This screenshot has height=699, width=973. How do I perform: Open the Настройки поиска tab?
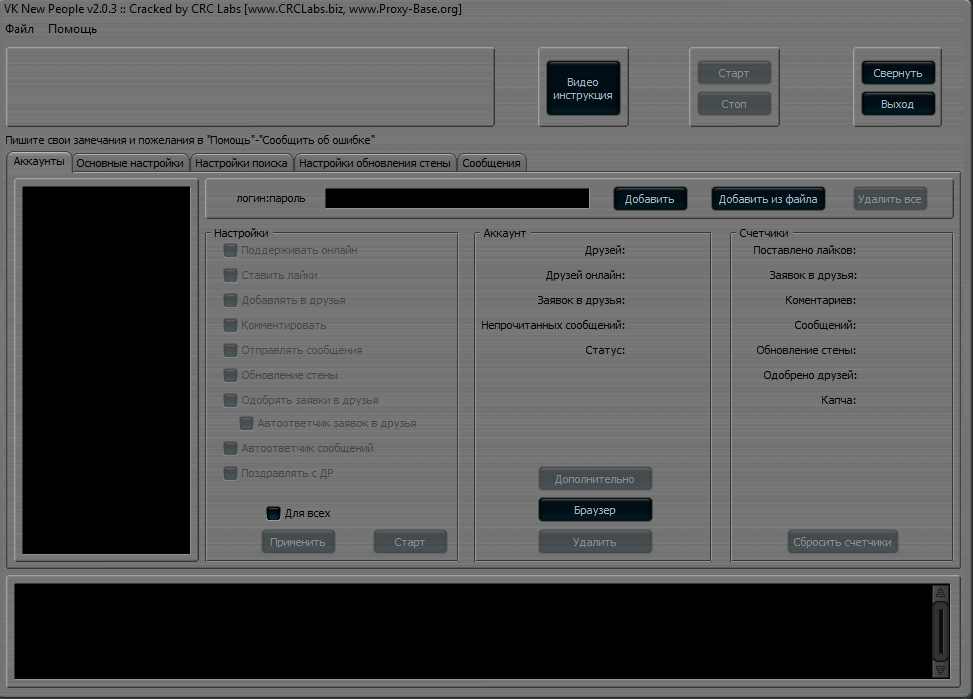point(241,163)
